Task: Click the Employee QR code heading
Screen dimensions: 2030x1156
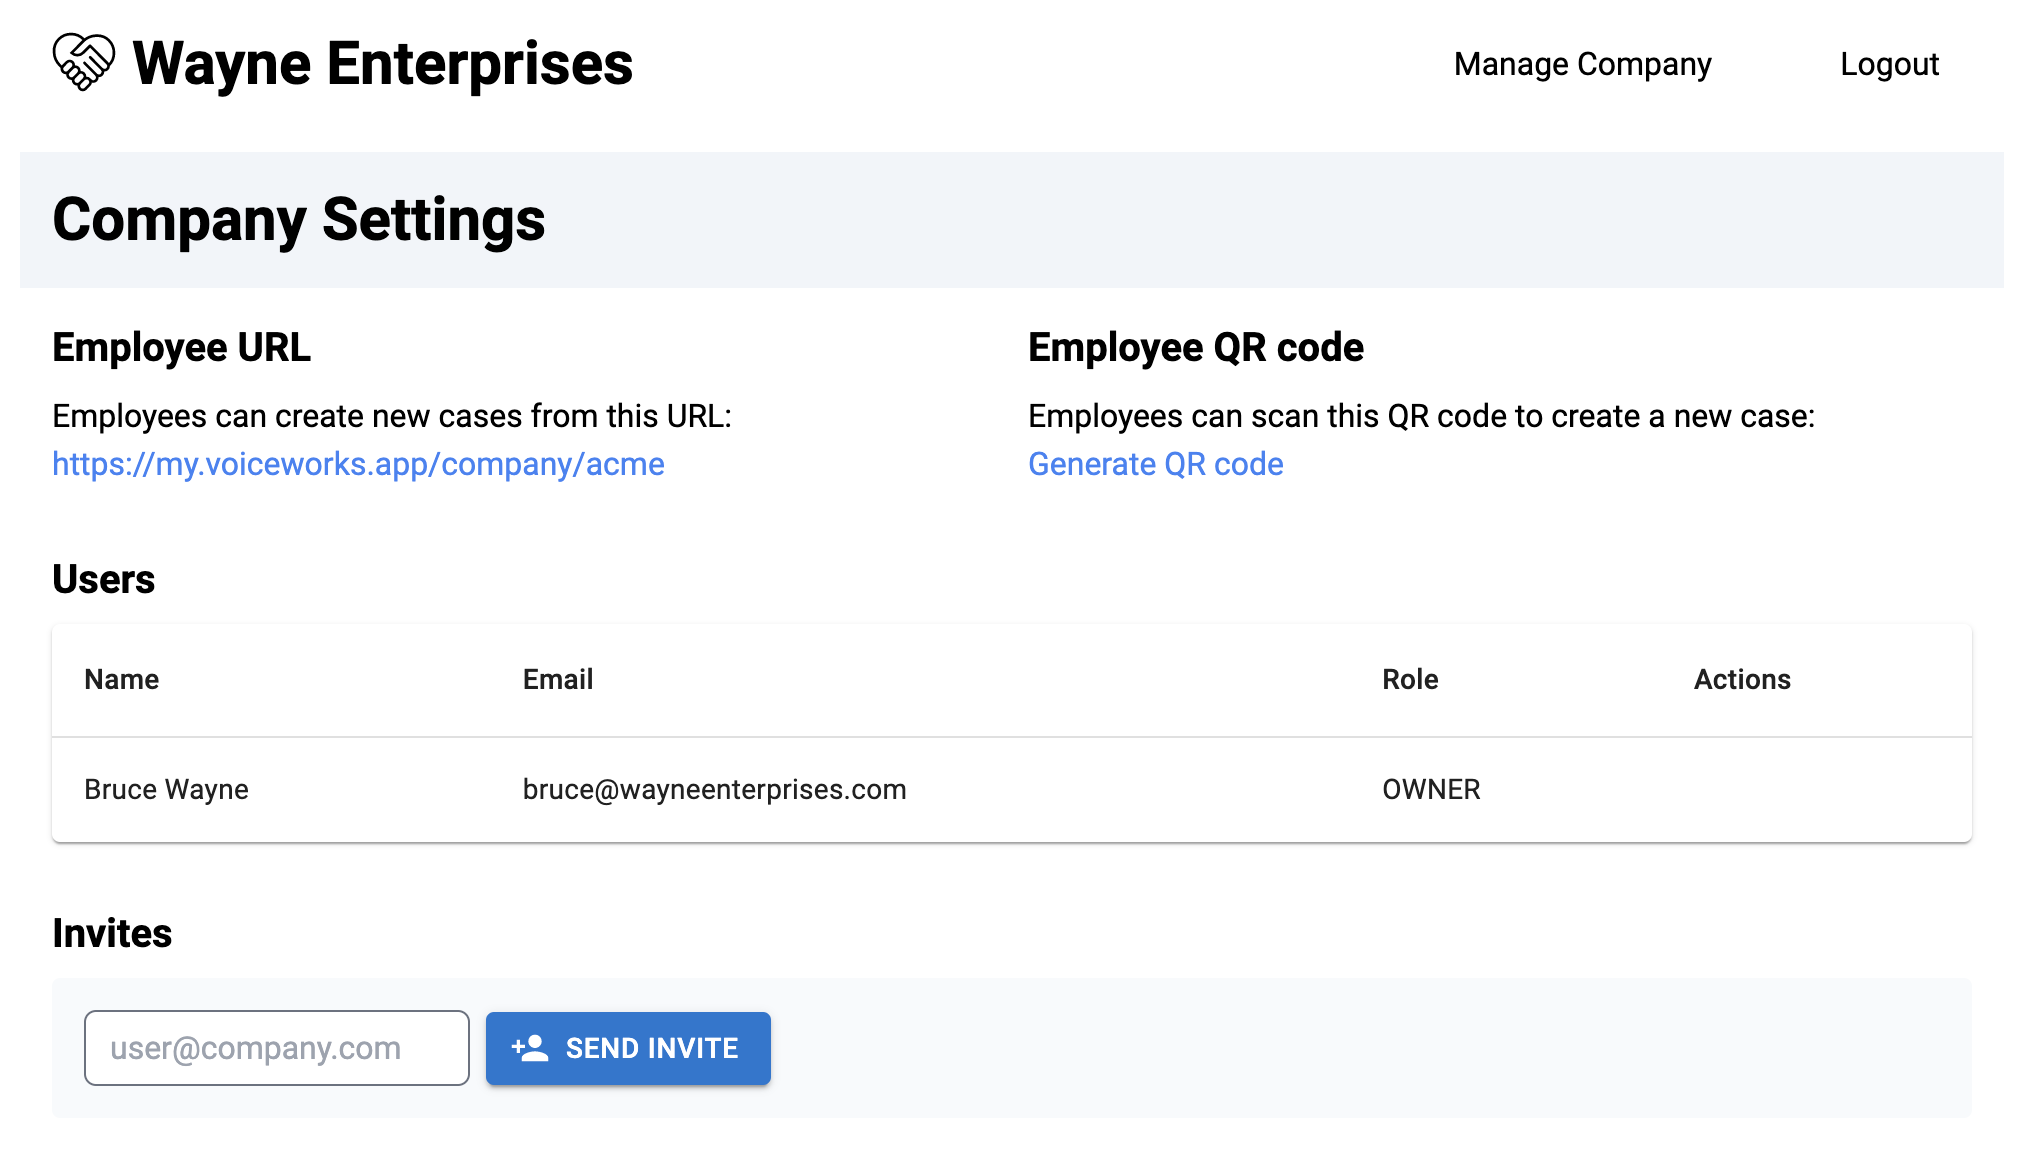Action: (1195, 347)
